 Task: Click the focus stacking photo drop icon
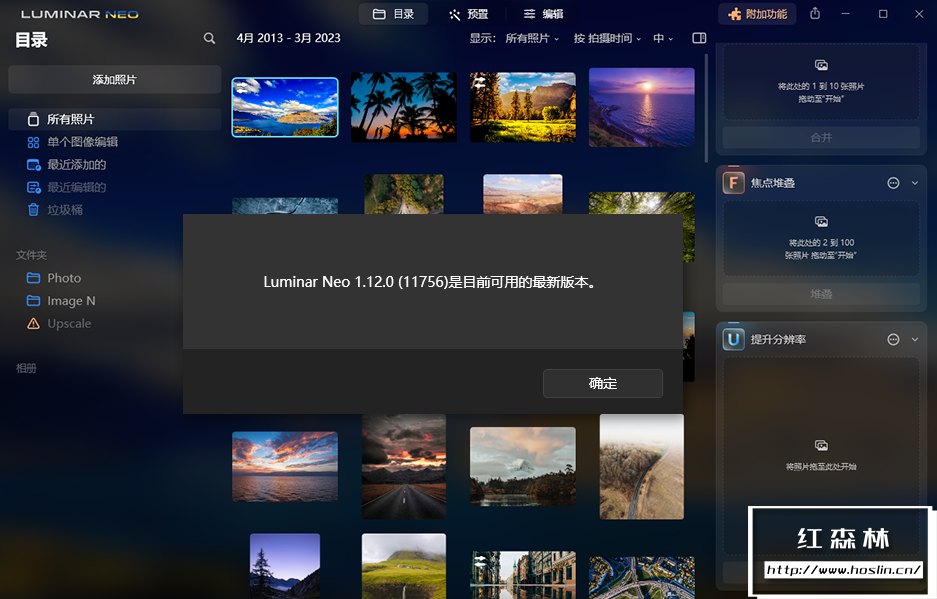pyautogui.click(x=821, y=221)
